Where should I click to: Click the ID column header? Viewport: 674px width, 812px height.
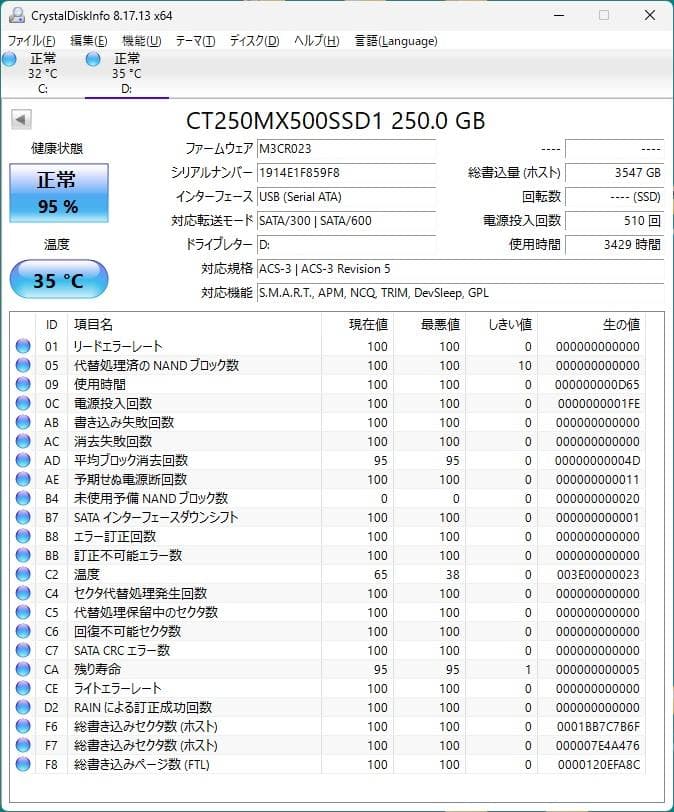(51, 325)
